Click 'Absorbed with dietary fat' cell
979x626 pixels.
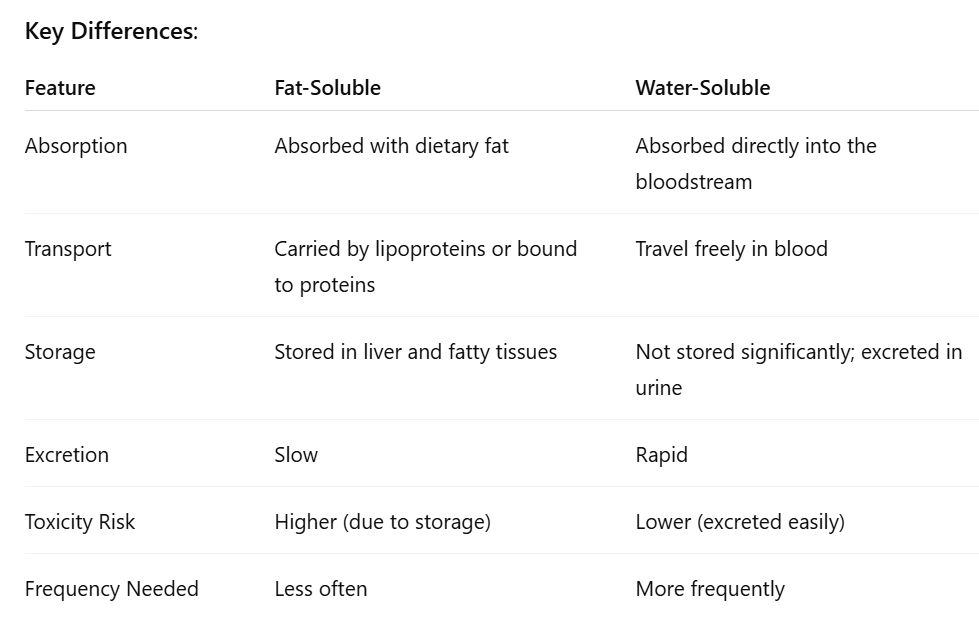tap(391, 146)
